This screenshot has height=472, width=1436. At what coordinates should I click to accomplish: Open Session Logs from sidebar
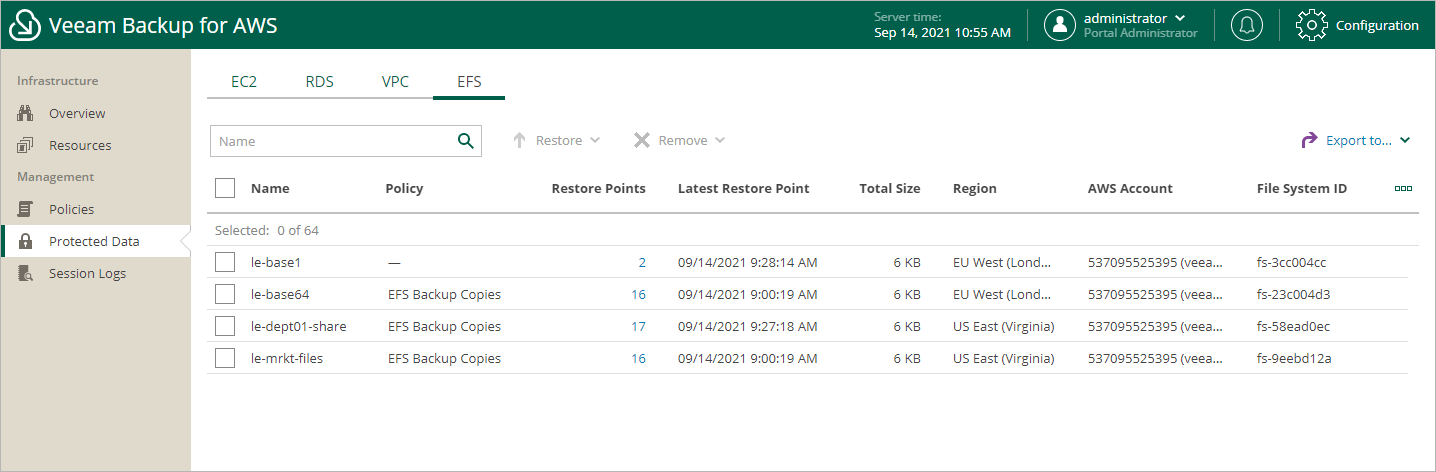[87, 273]
